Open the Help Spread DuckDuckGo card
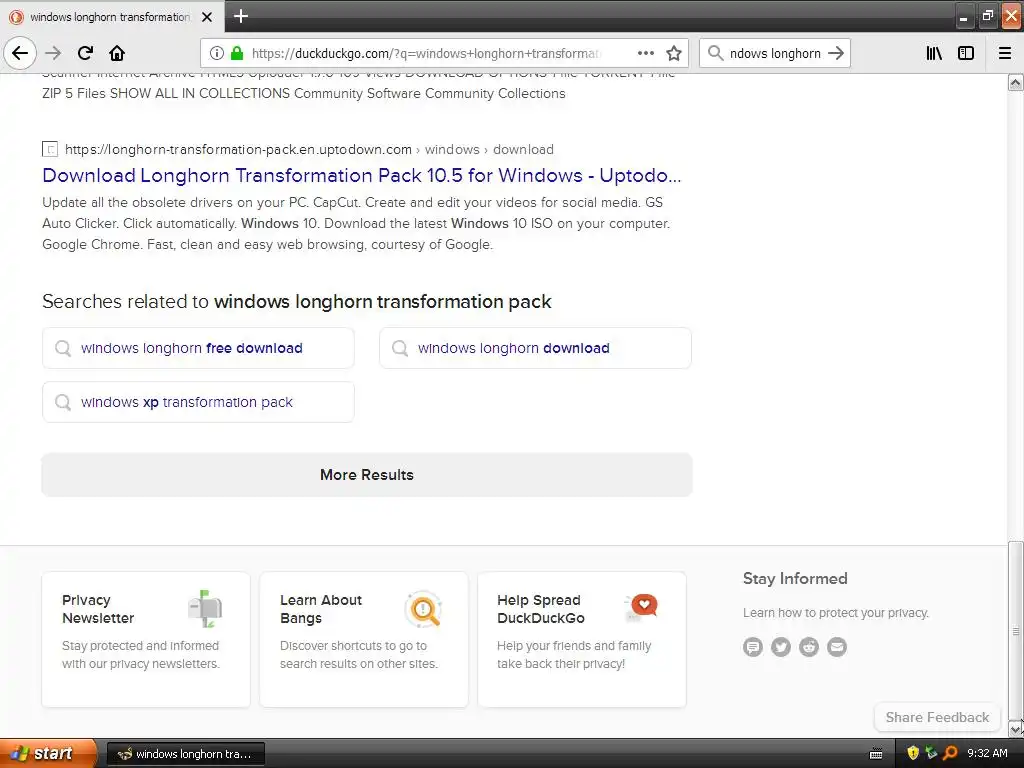 pos(582,639)
